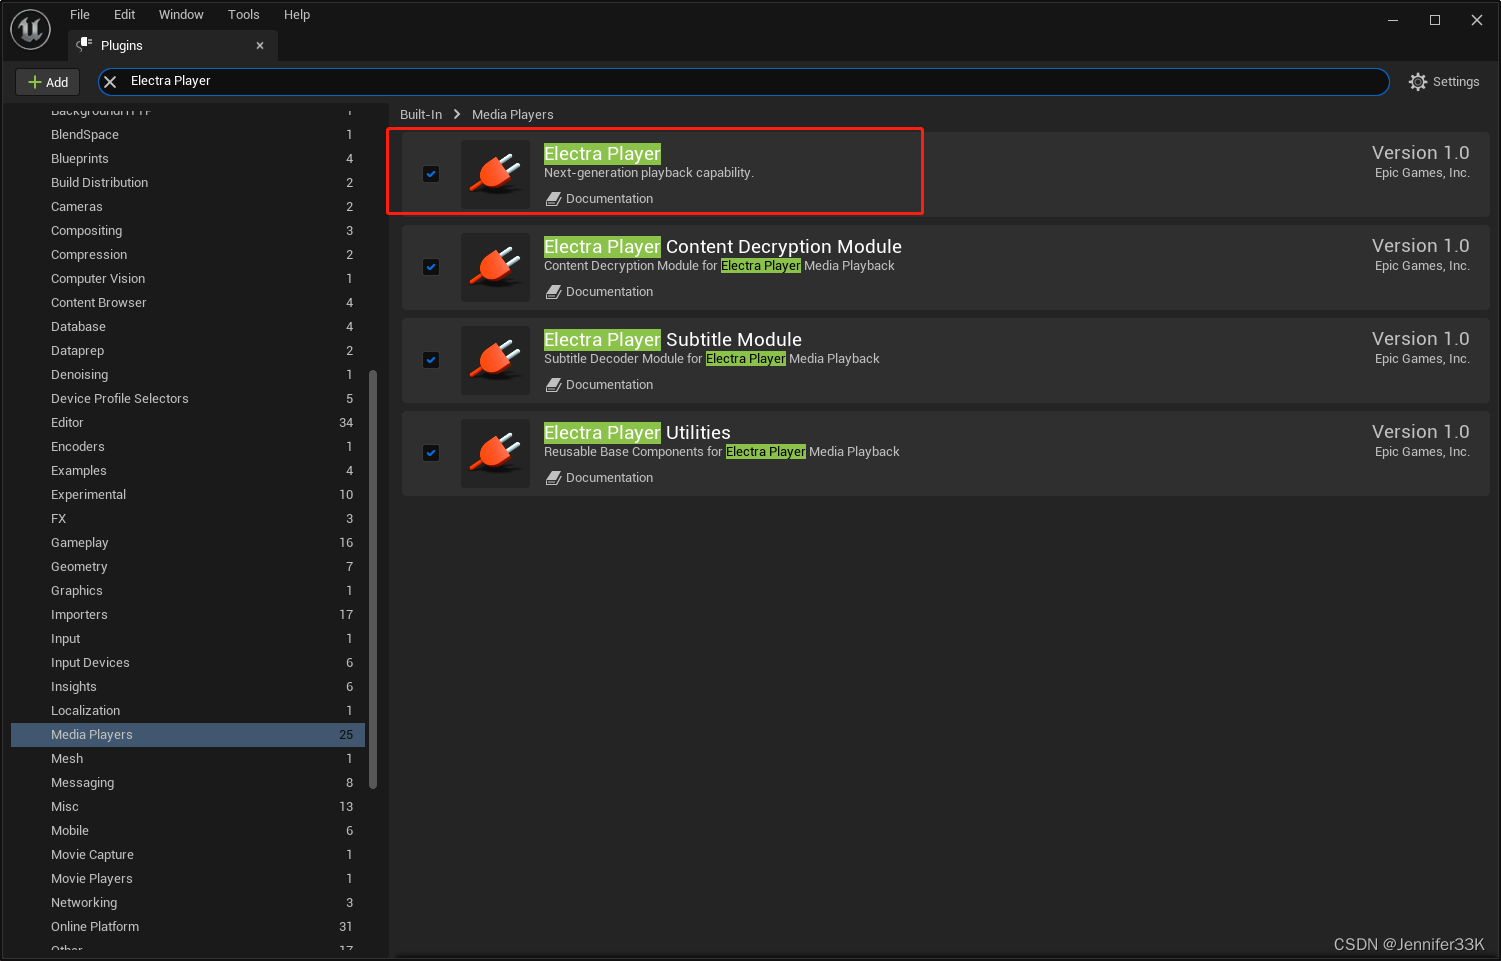Viewport: 1501px width, 961px height.
Task: Select the Experimental category
Action: (188, 495)
